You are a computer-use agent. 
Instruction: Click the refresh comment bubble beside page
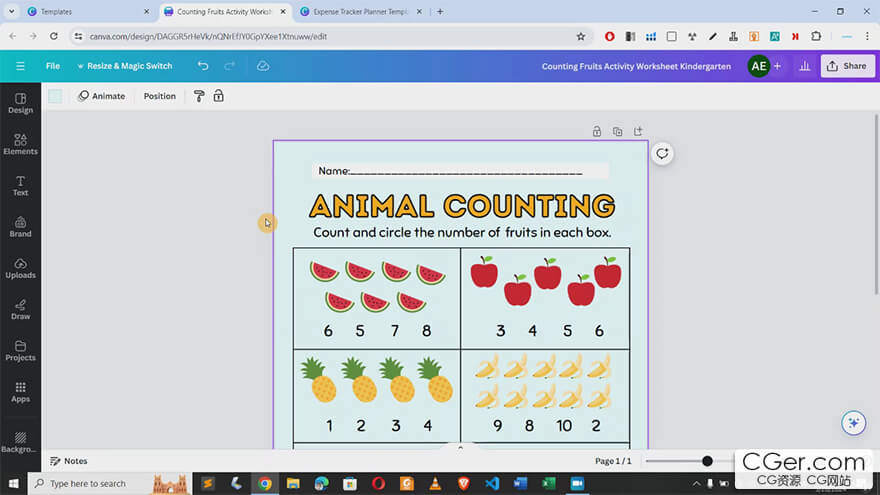(662, 154)
